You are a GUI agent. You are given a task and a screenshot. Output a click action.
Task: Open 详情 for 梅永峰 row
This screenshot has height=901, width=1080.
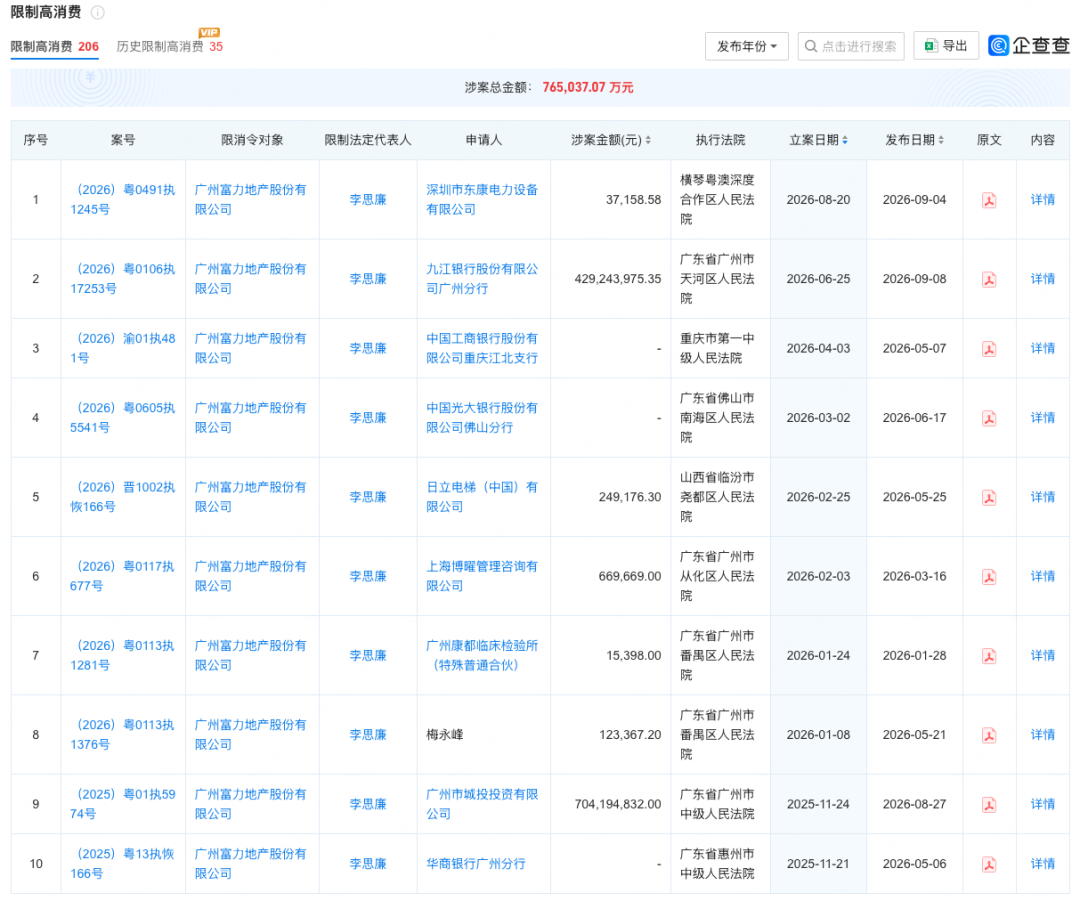coord(1042,735)
